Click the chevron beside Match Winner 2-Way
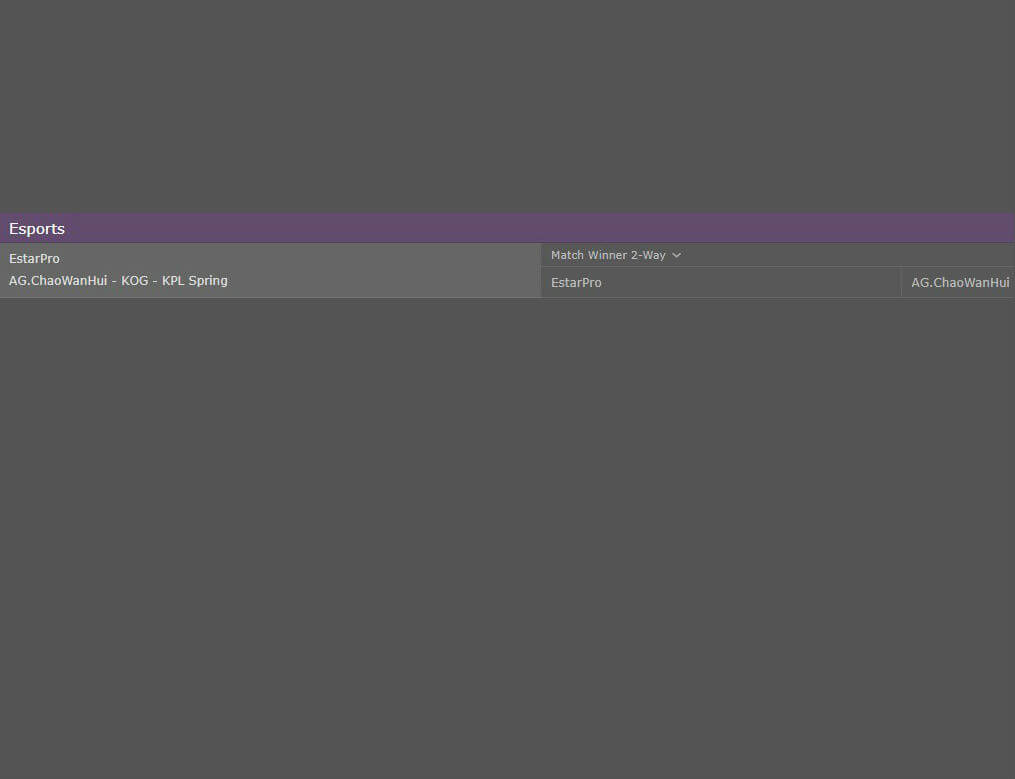1015x779 pixels. 677,256
